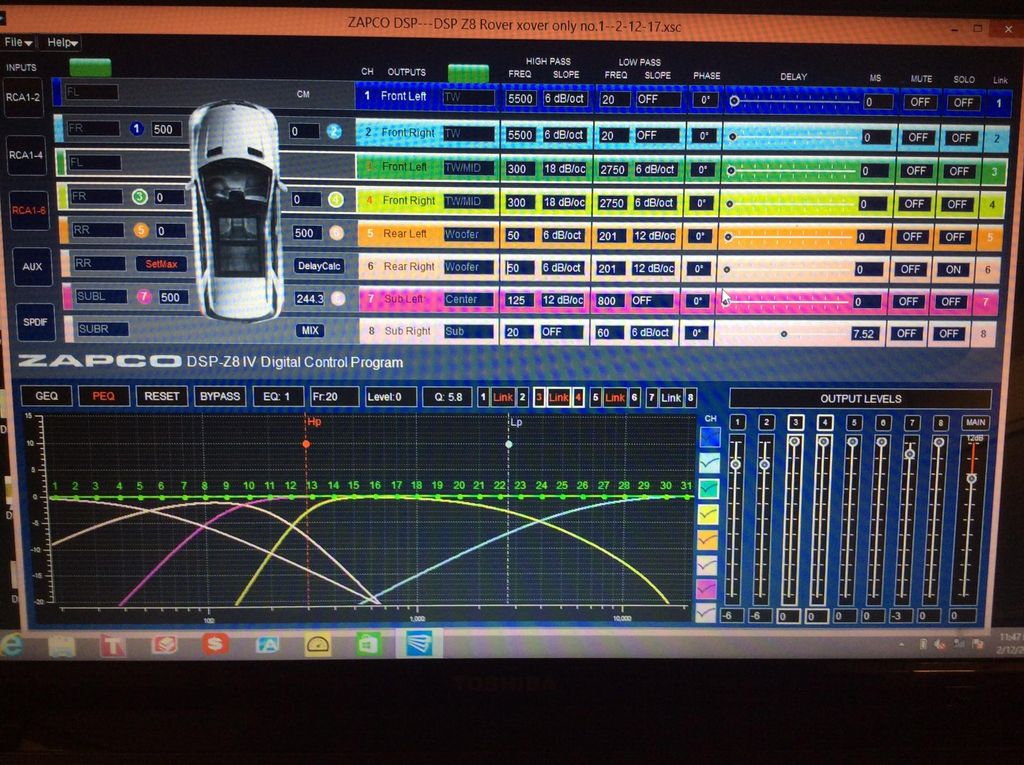Viewport: 1024px width, 765px height.
Task: Open high pass slope dropdown for channel 1
Action: pyautogui.click(x=565, y=99)
